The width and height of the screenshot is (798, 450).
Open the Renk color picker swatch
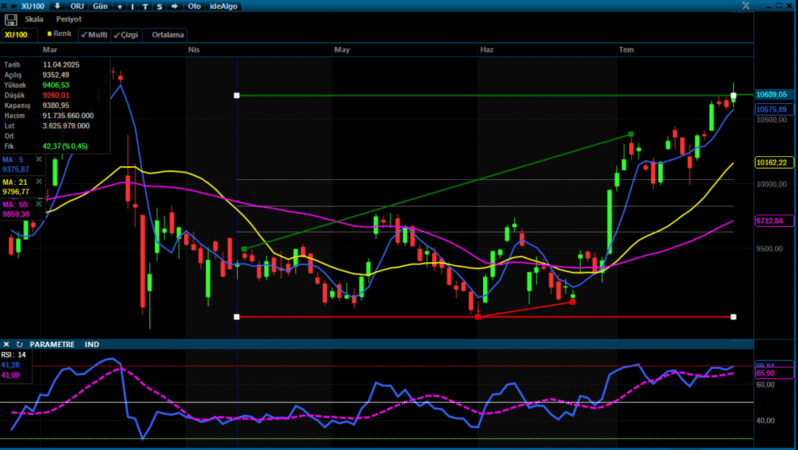[50, 34]
